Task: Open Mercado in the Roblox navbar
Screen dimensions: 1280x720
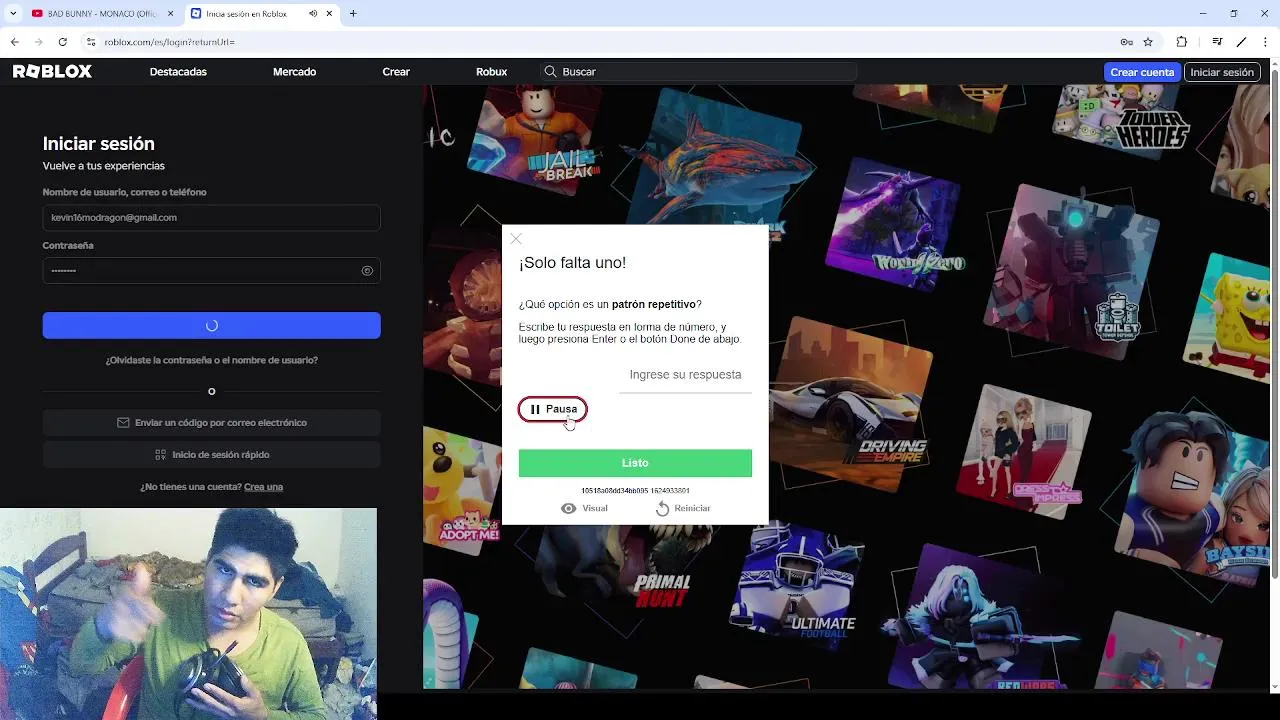Action: coord(294,72)
